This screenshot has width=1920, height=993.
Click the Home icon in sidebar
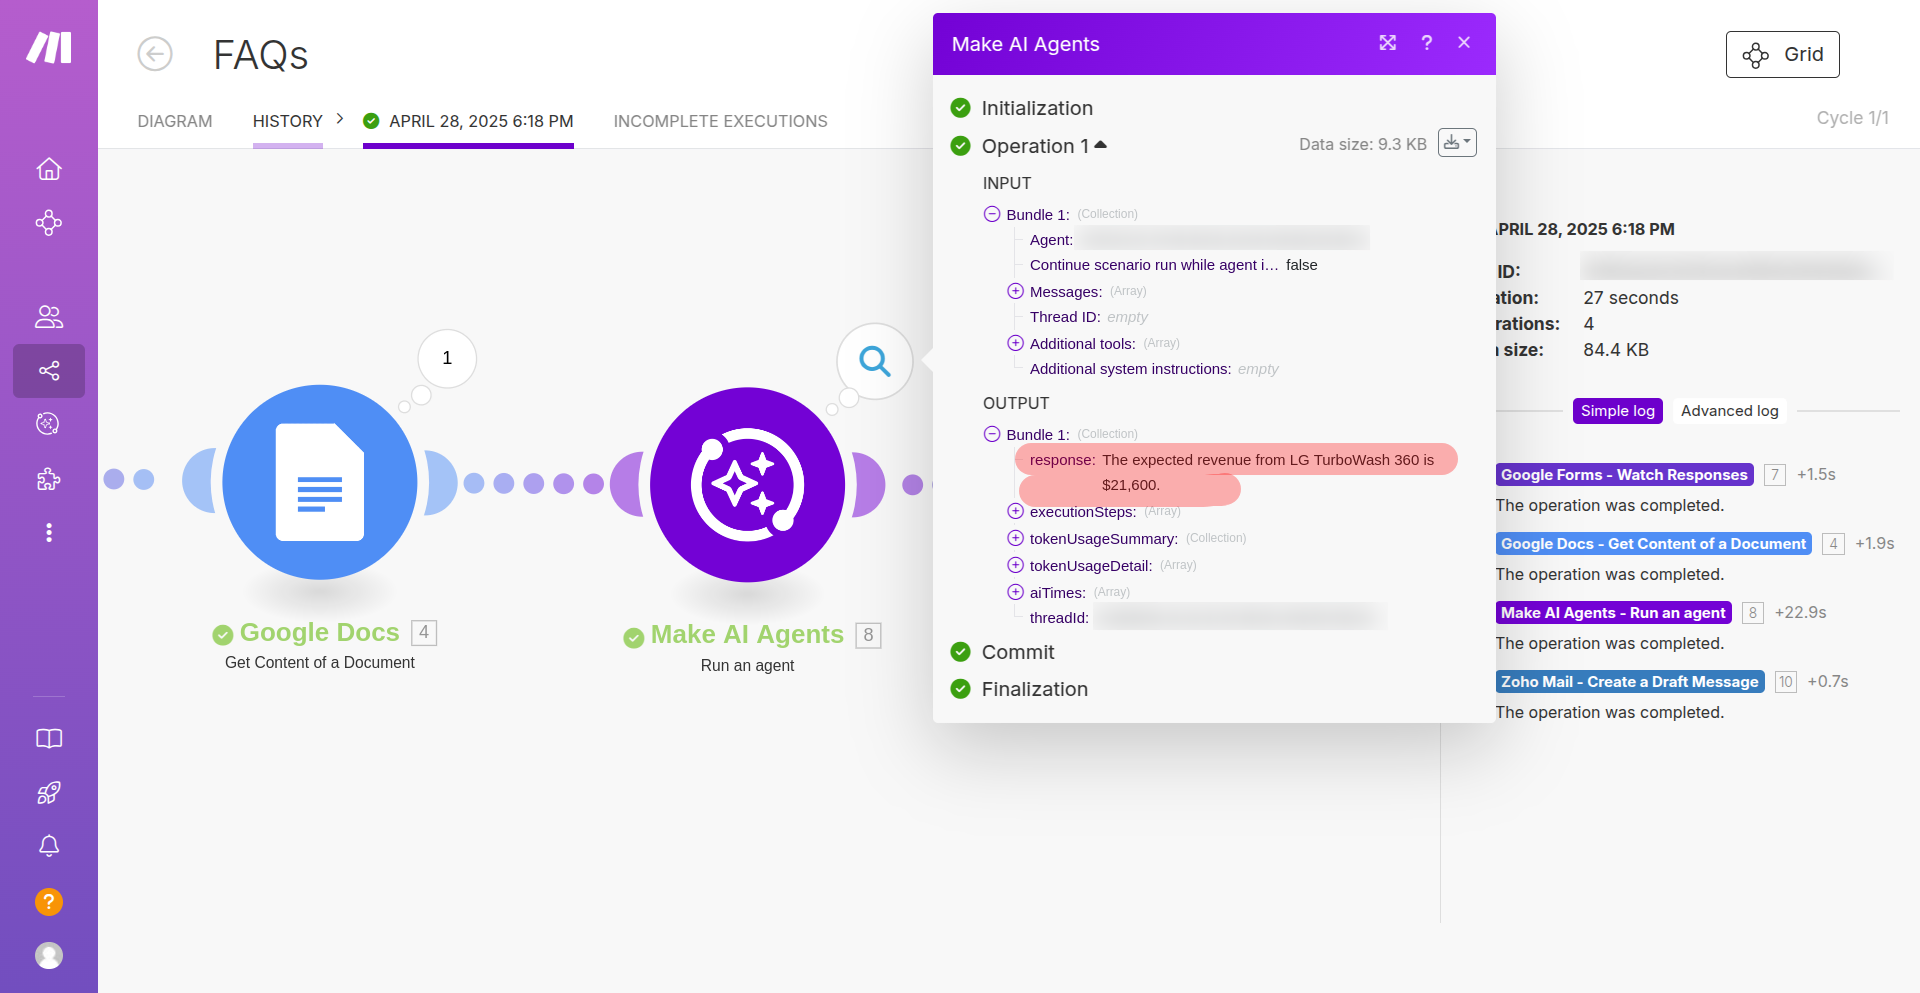tap(49, 169)
